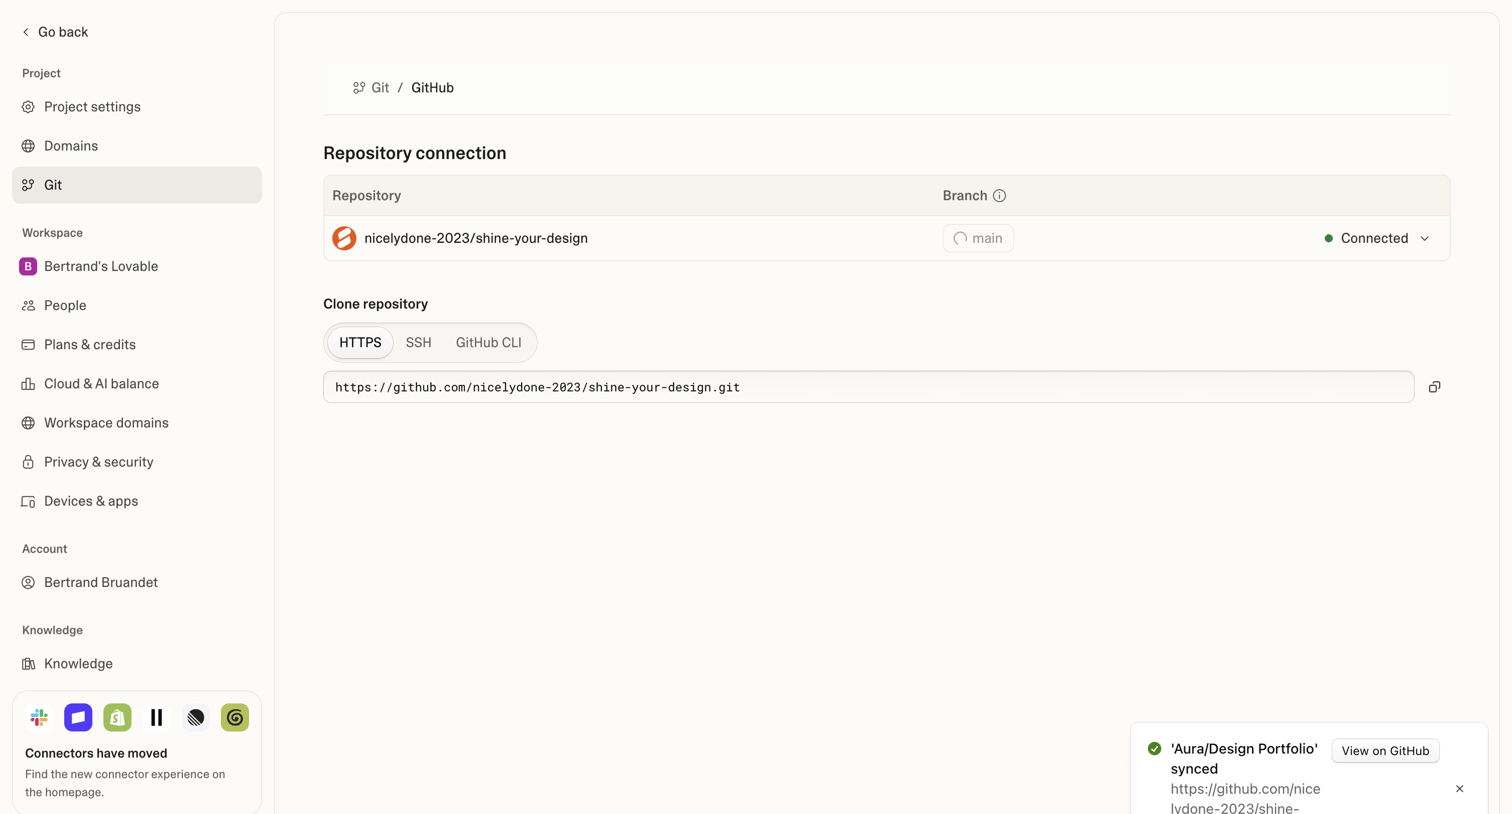The image size is (1512, 814).
Task: Select the HTTPS clone tab
Action: (360, 343)
